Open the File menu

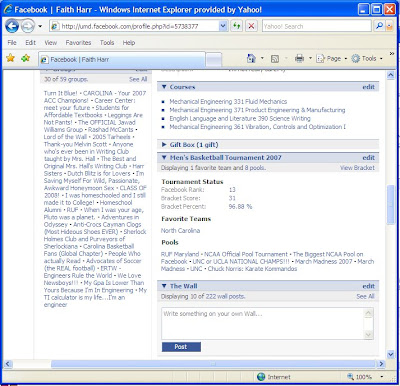tap(12, 43)
